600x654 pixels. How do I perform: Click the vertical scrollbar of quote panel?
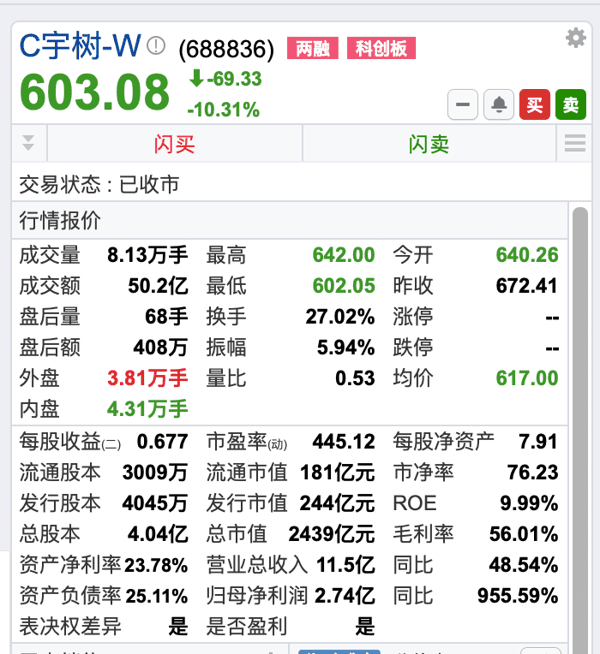(580, 430)
